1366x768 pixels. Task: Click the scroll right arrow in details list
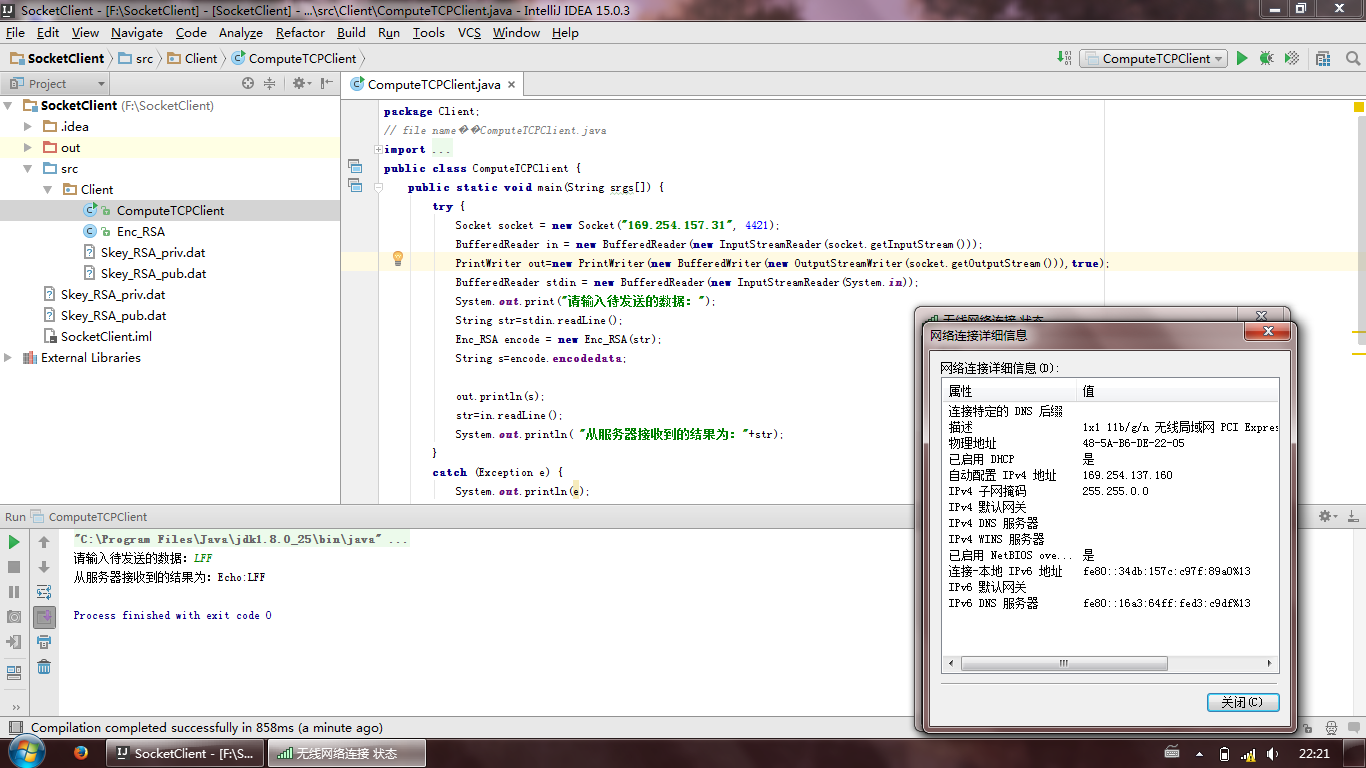coord(1270,663)
